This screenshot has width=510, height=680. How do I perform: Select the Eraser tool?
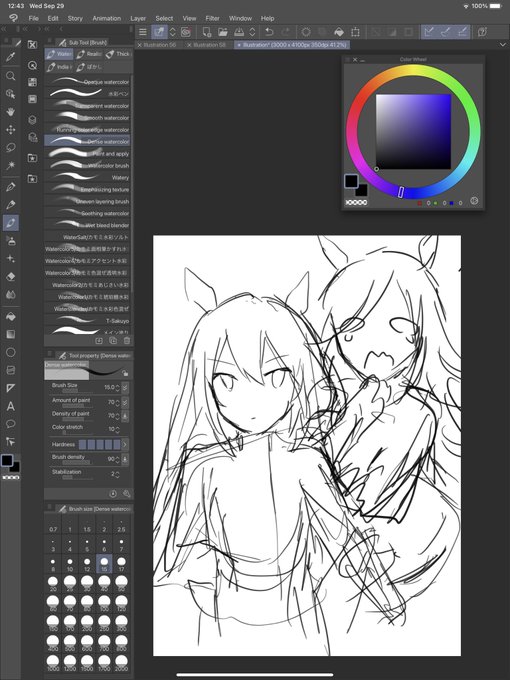tap(10, 276)
